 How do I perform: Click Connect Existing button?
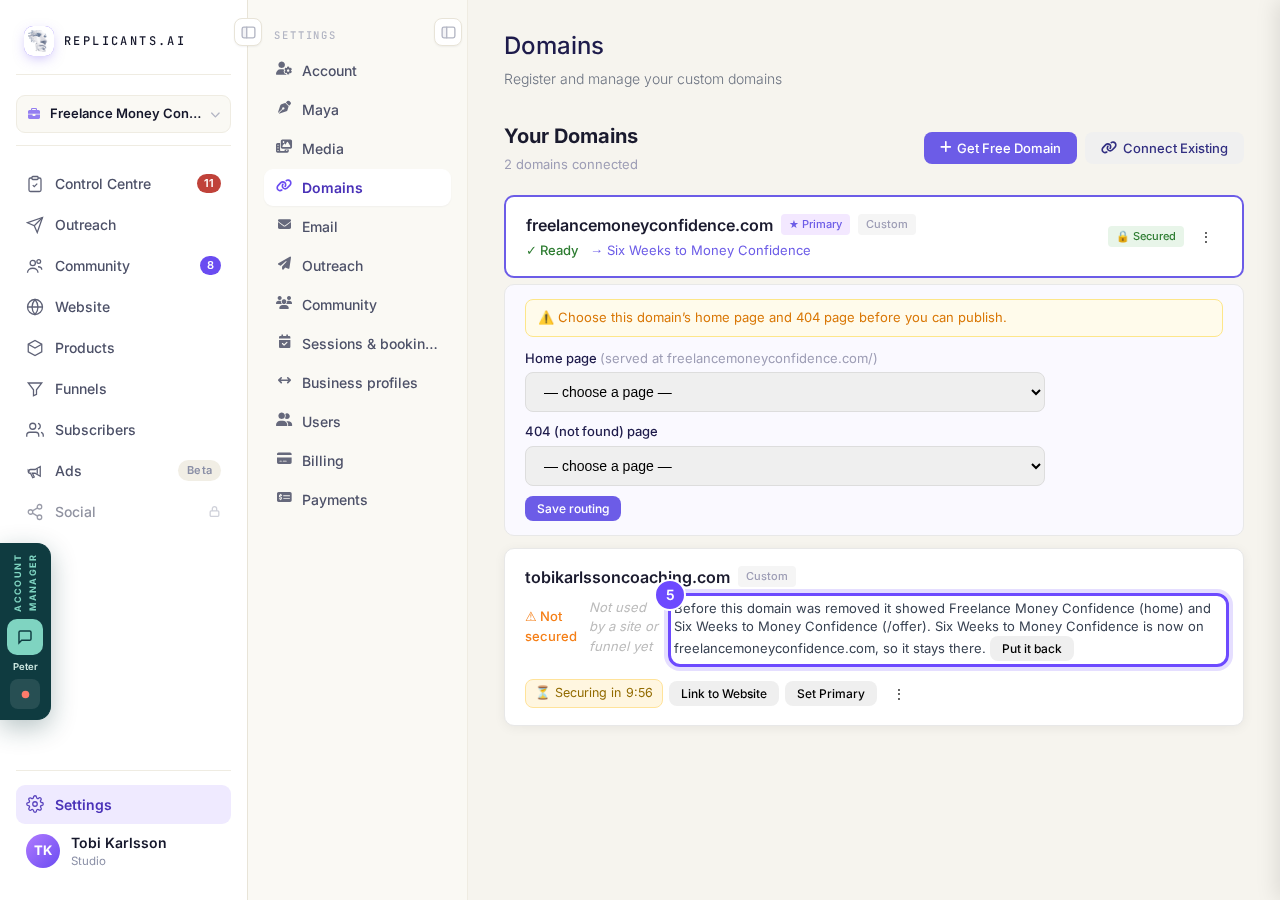click(1165, 148)
